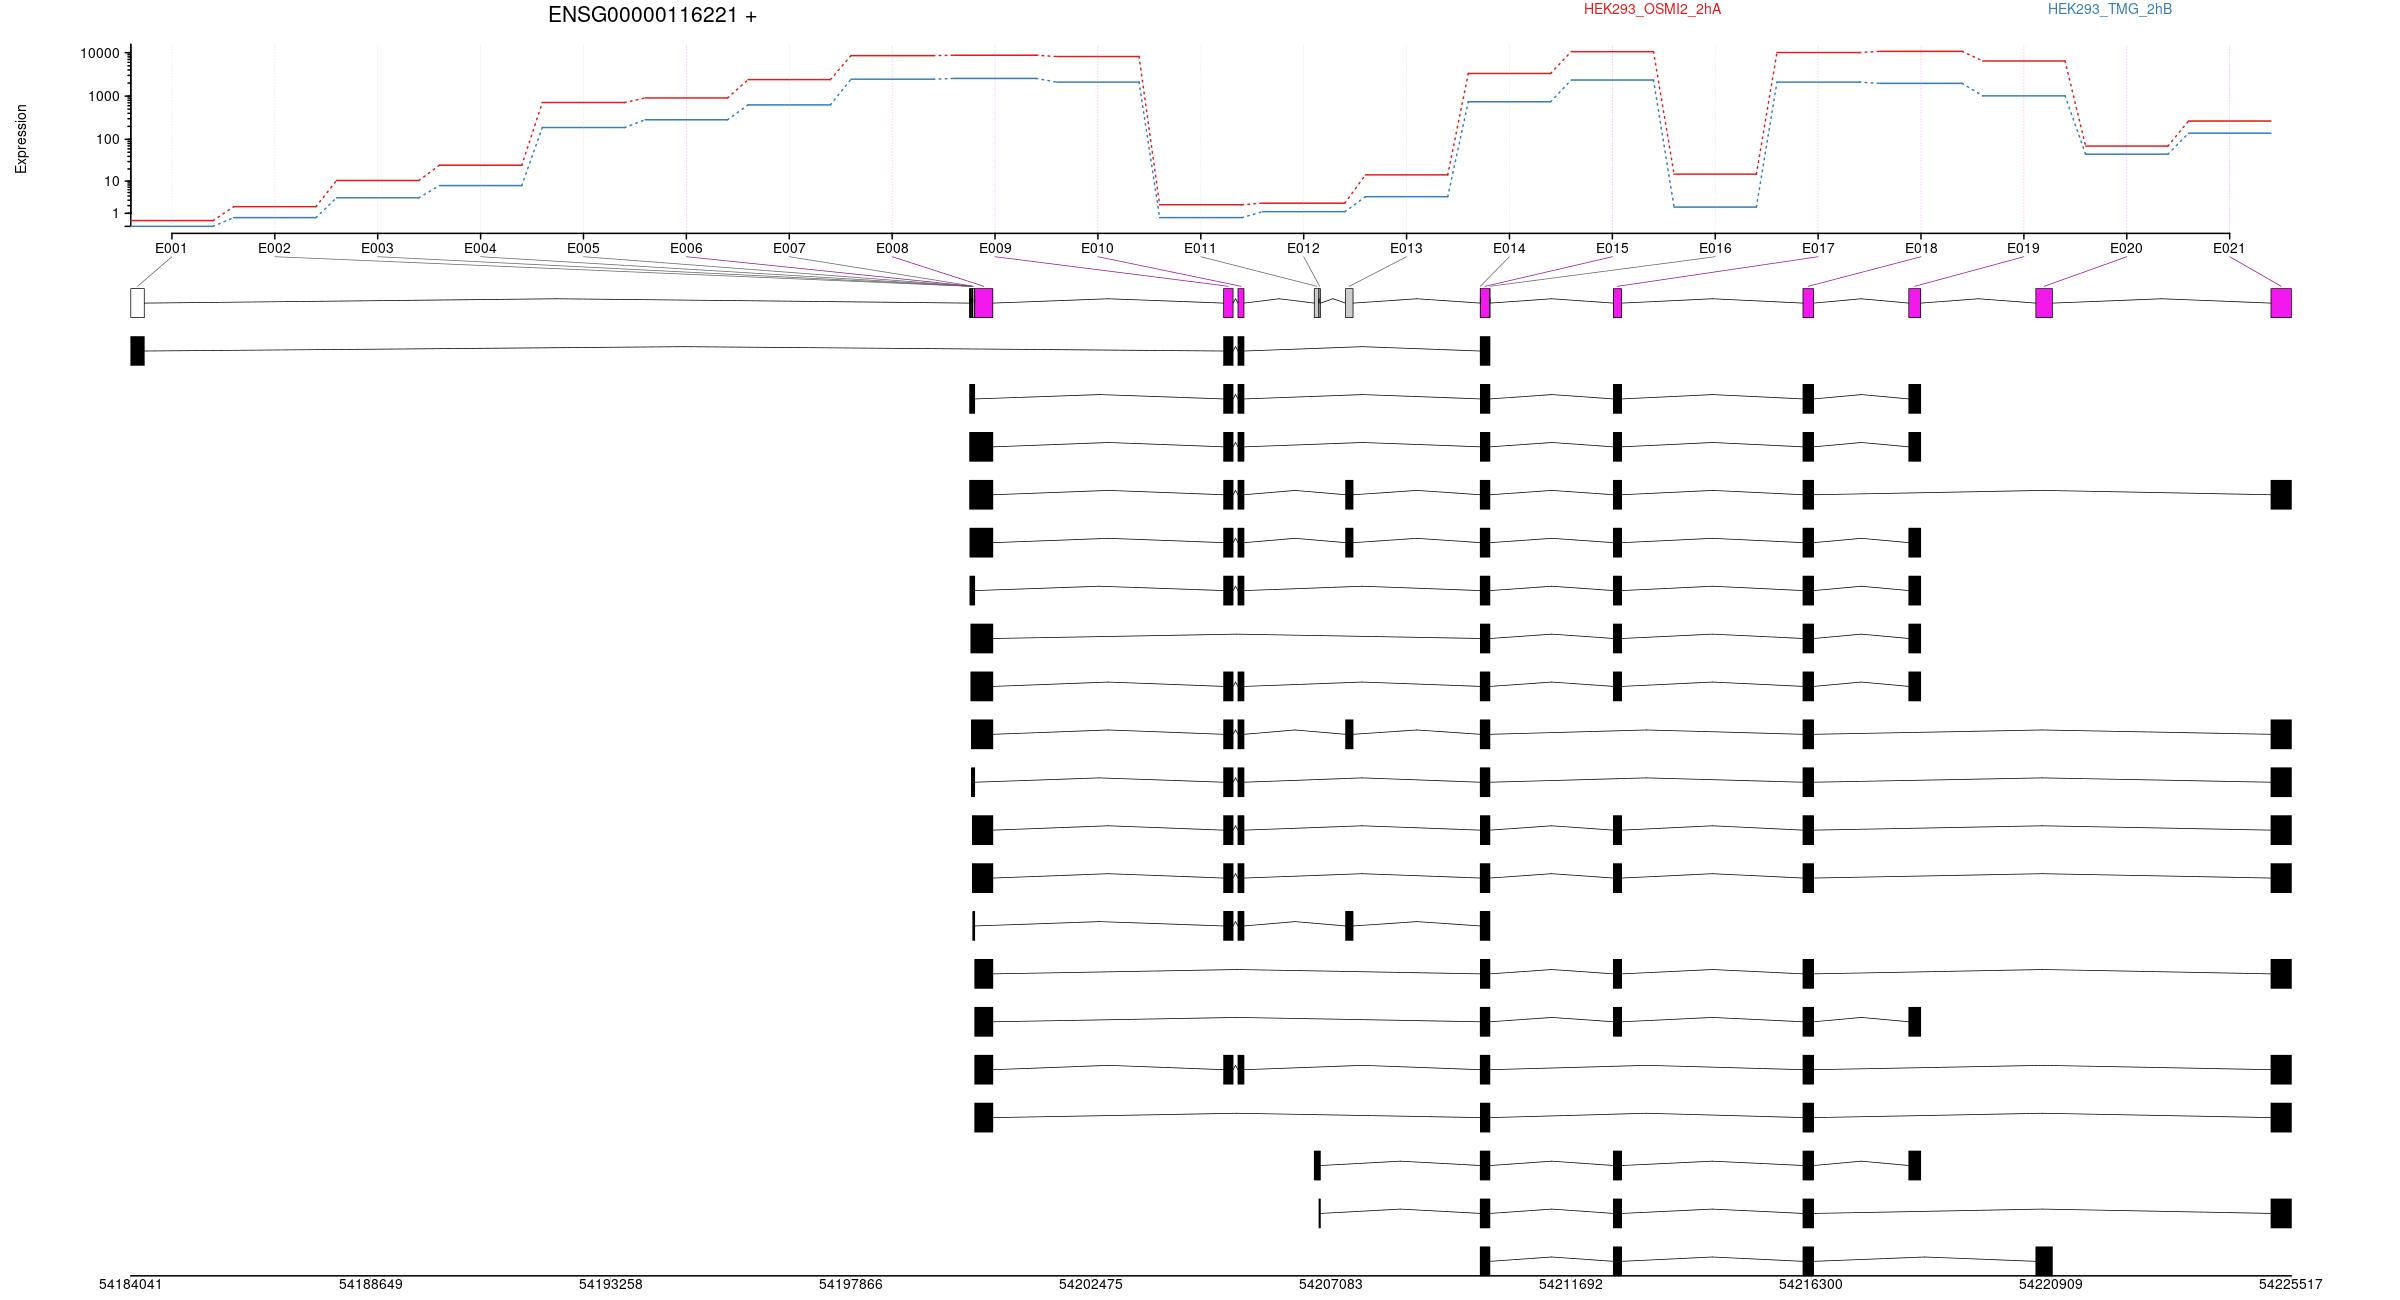The height and width of the screenshot is (1300, 2400).
Task: Click genomic coordinate 54202475
Action: 1090,1284
